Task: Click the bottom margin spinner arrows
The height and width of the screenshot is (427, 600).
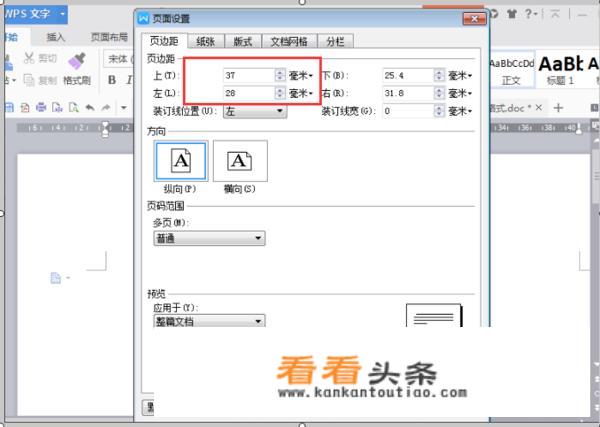Action: tap(439, 75)
